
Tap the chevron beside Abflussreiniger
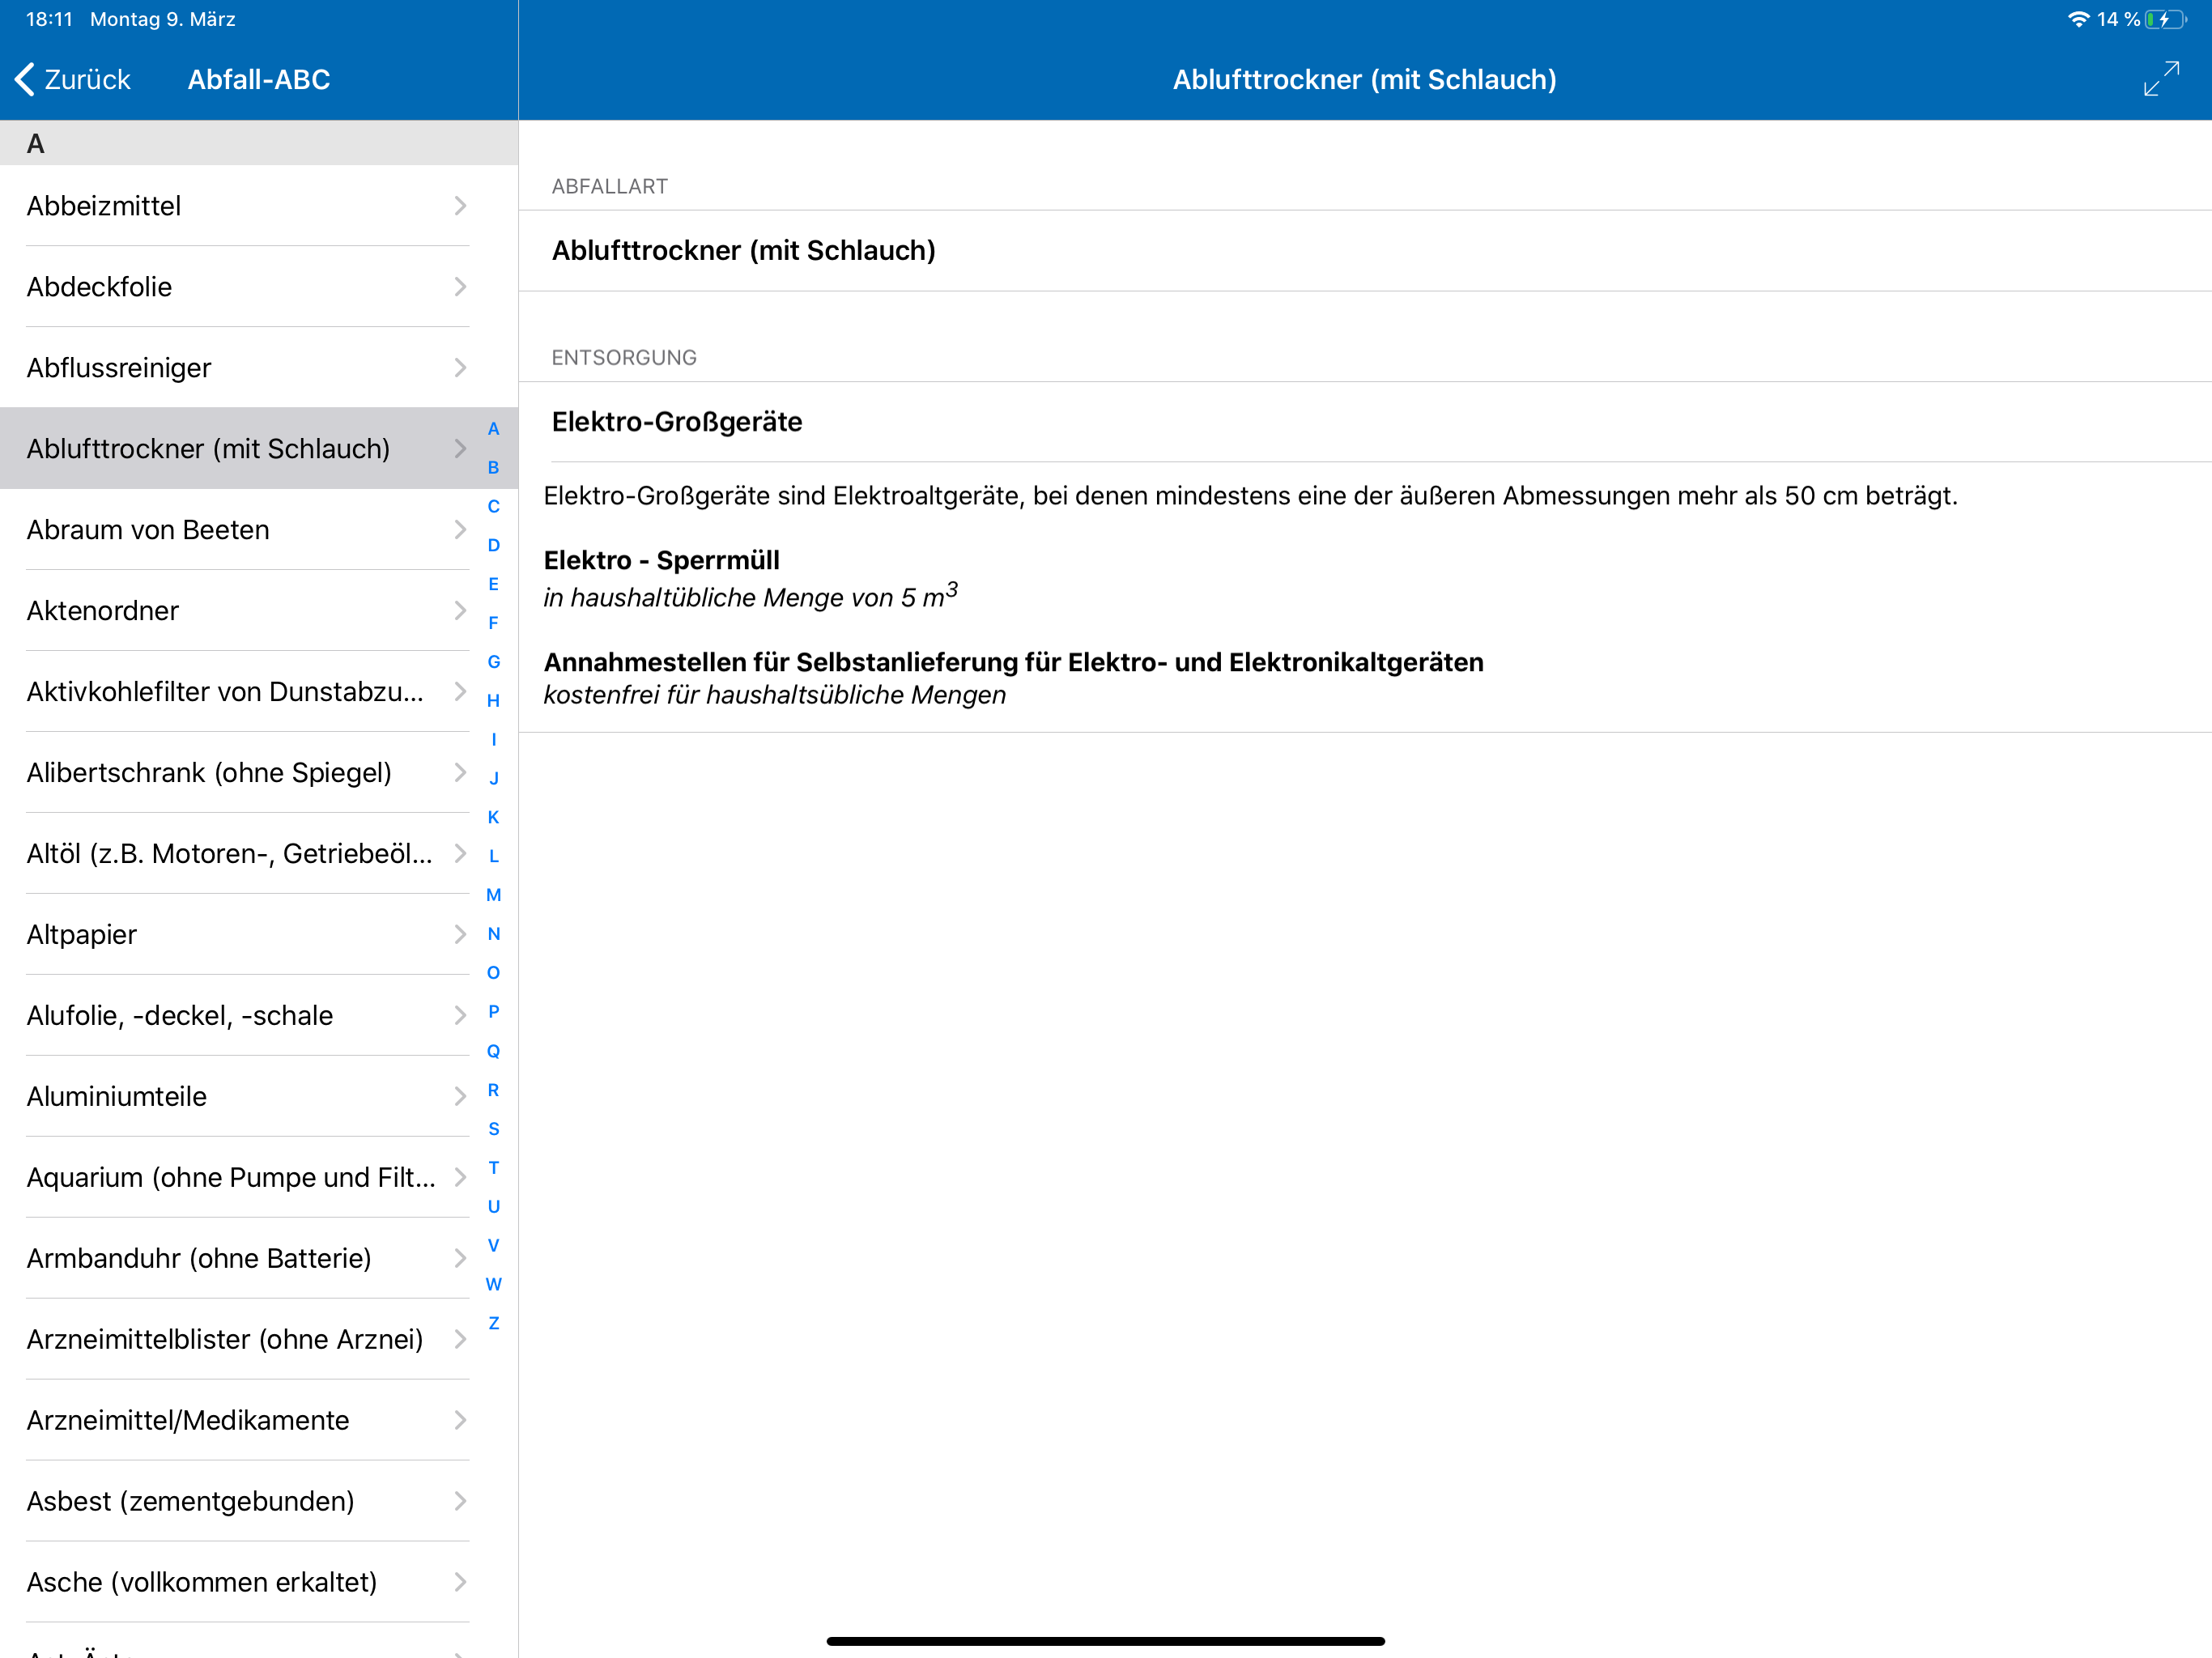click(x=460, y=368)
